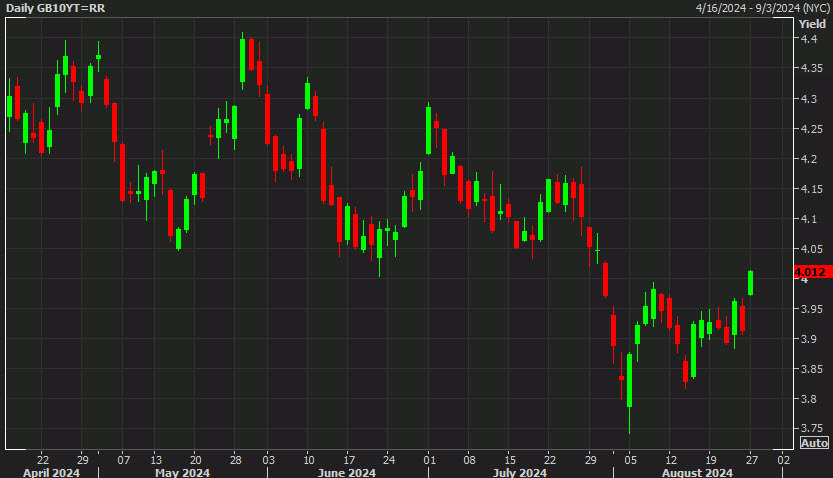Click the Daily GB10YT=RR chart title
Viewport: 833px width, 478px height.
[55, 8]
